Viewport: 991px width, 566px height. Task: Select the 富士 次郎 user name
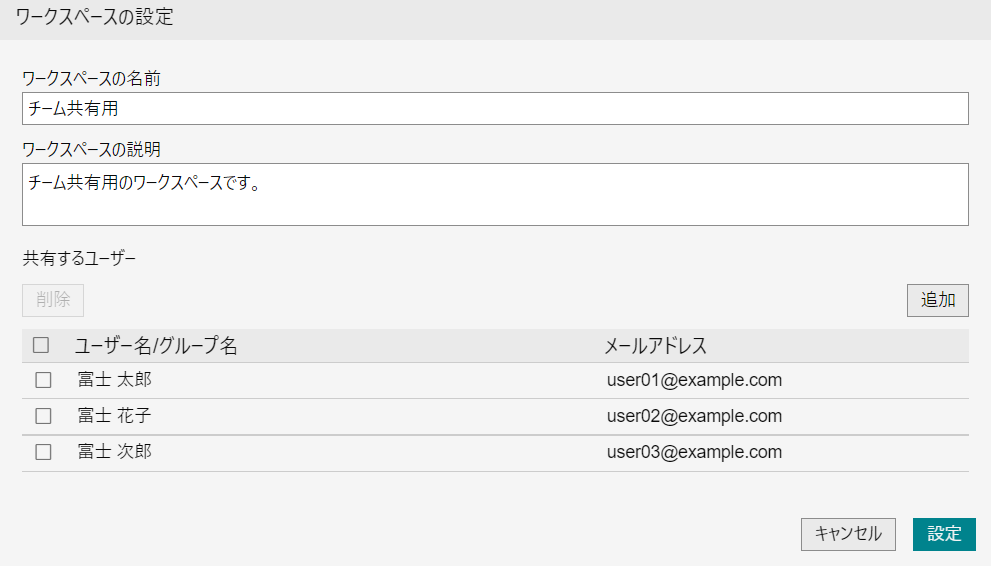[115, 452]
